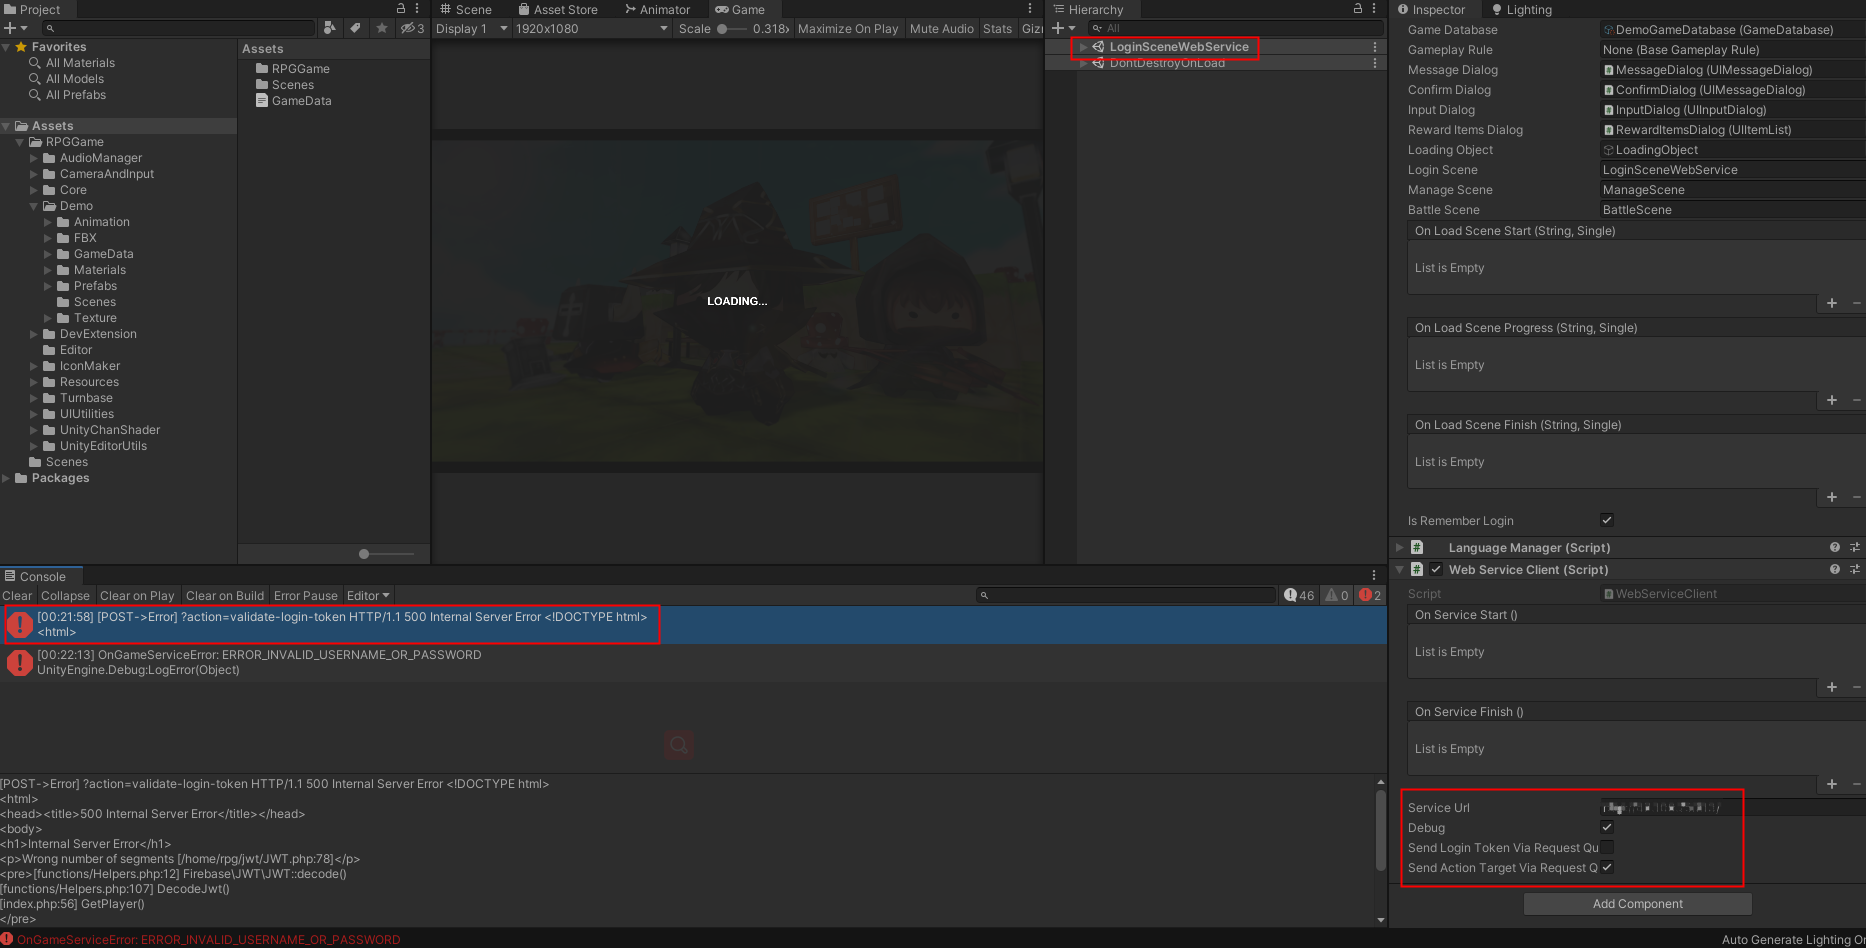Click the Add Component button

(x=1637, y=903)
